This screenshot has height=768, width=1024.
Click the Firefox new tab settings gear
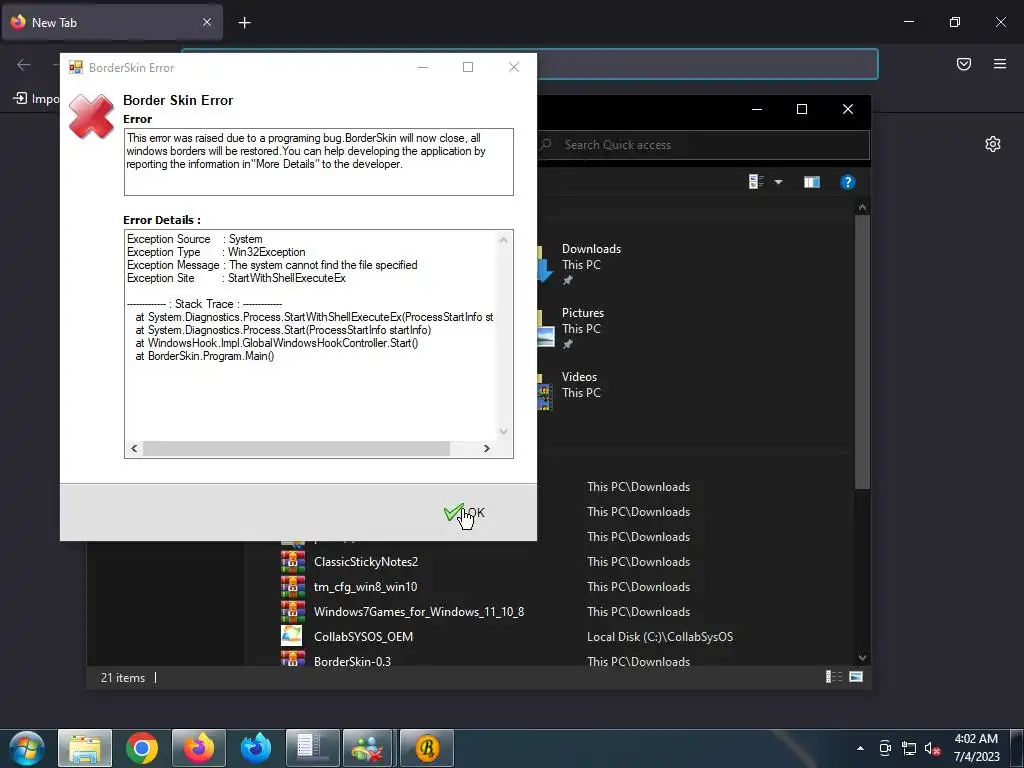click(x=993, y=144)
